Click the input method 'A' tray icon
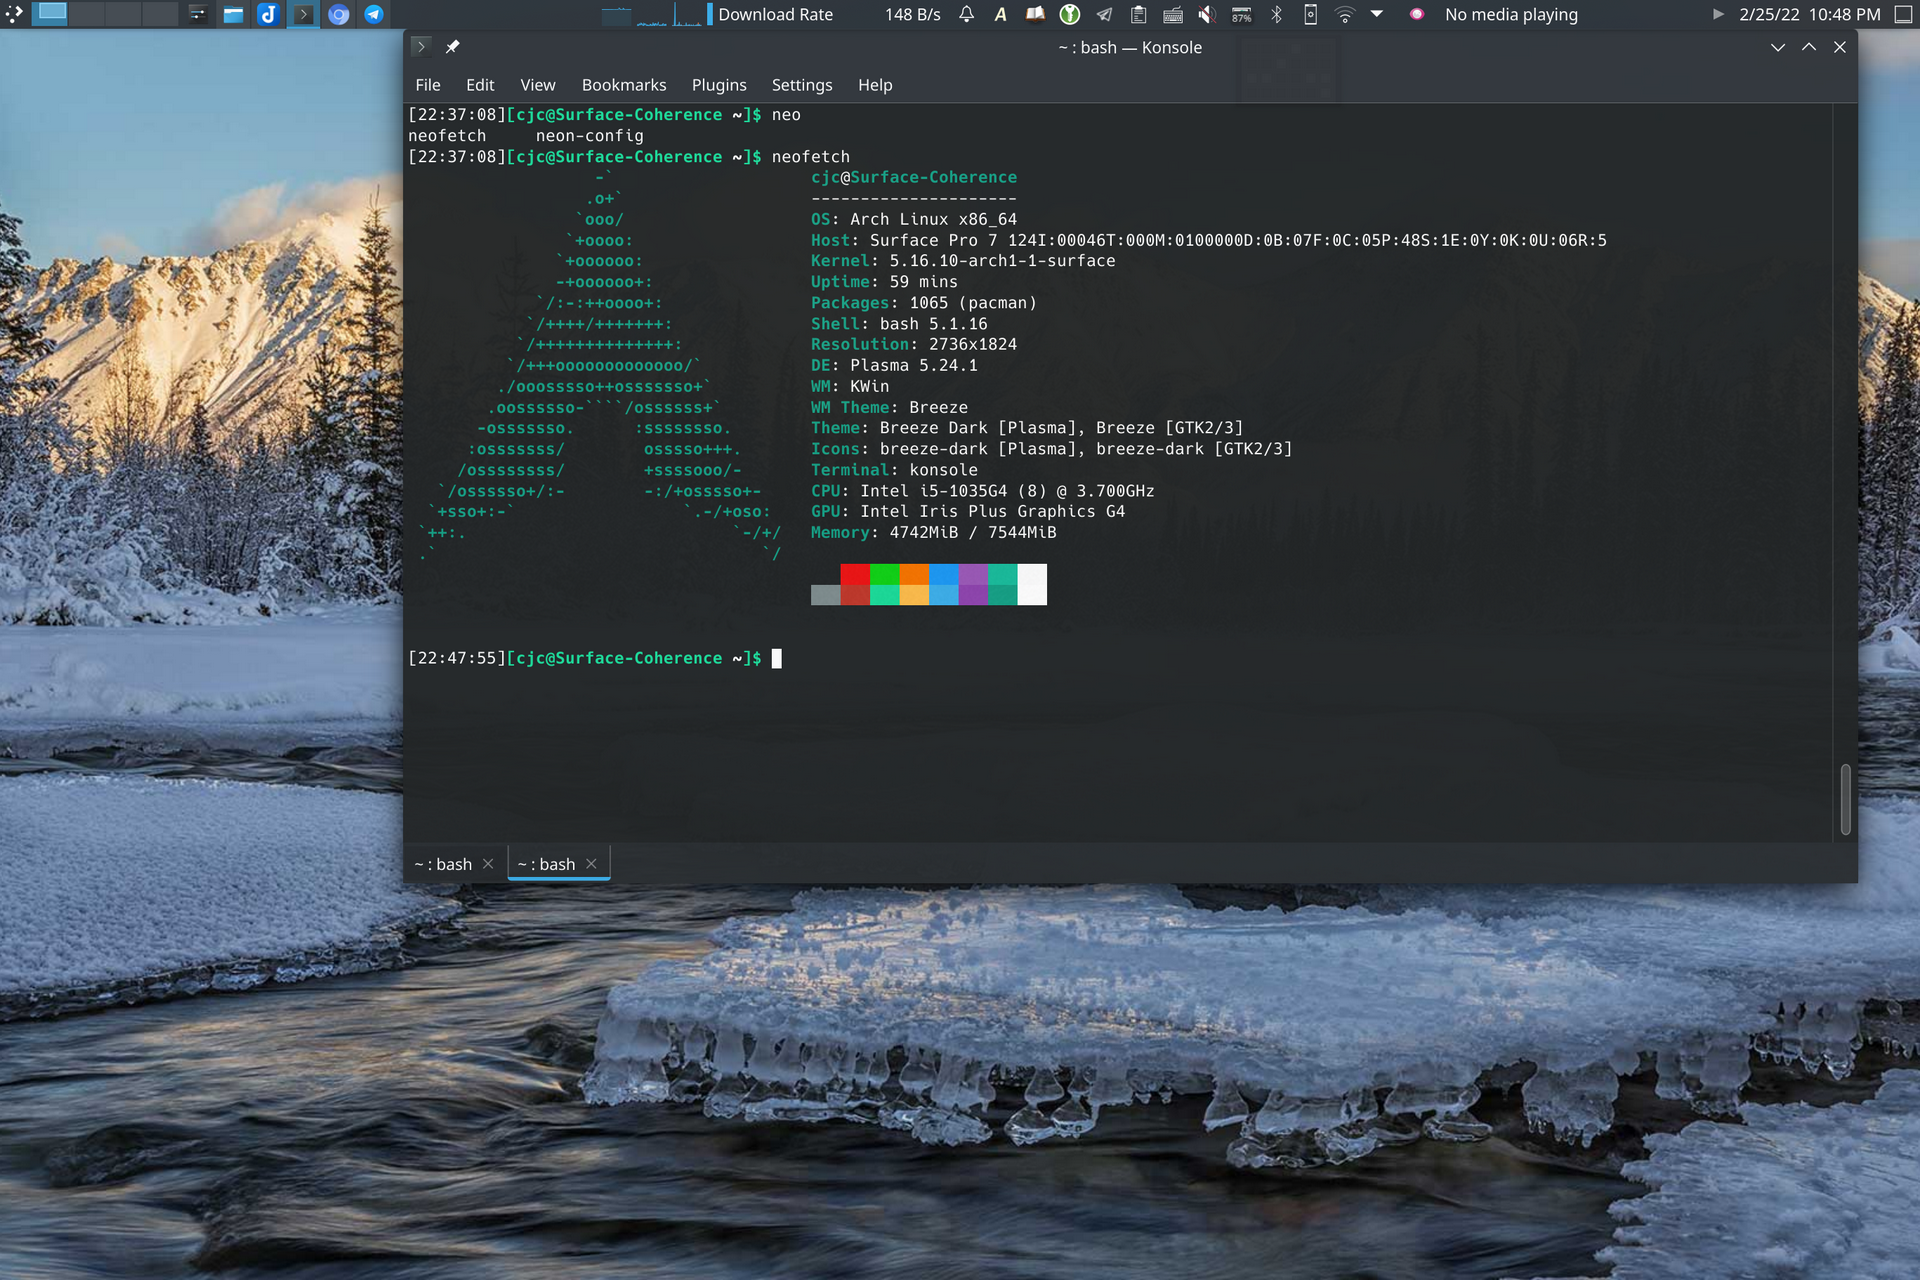The width and height of the screenshot is (1920, 1280). click(1000, 14)
